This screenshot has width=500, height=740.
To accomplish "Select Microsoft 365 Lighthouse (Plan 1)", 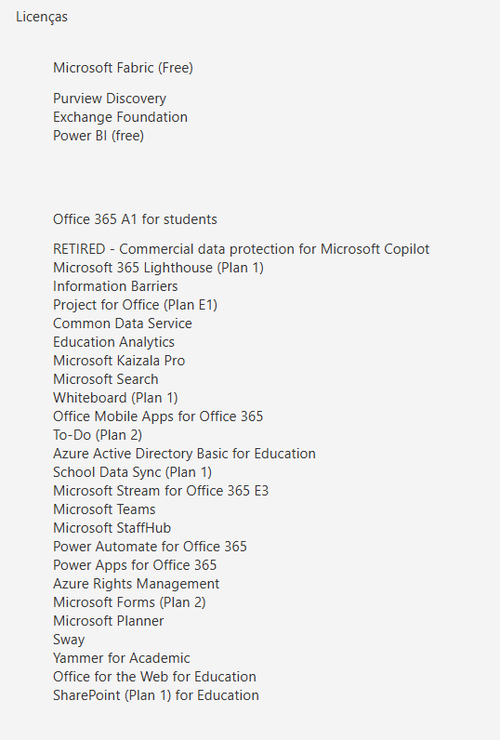I will 158,268.
